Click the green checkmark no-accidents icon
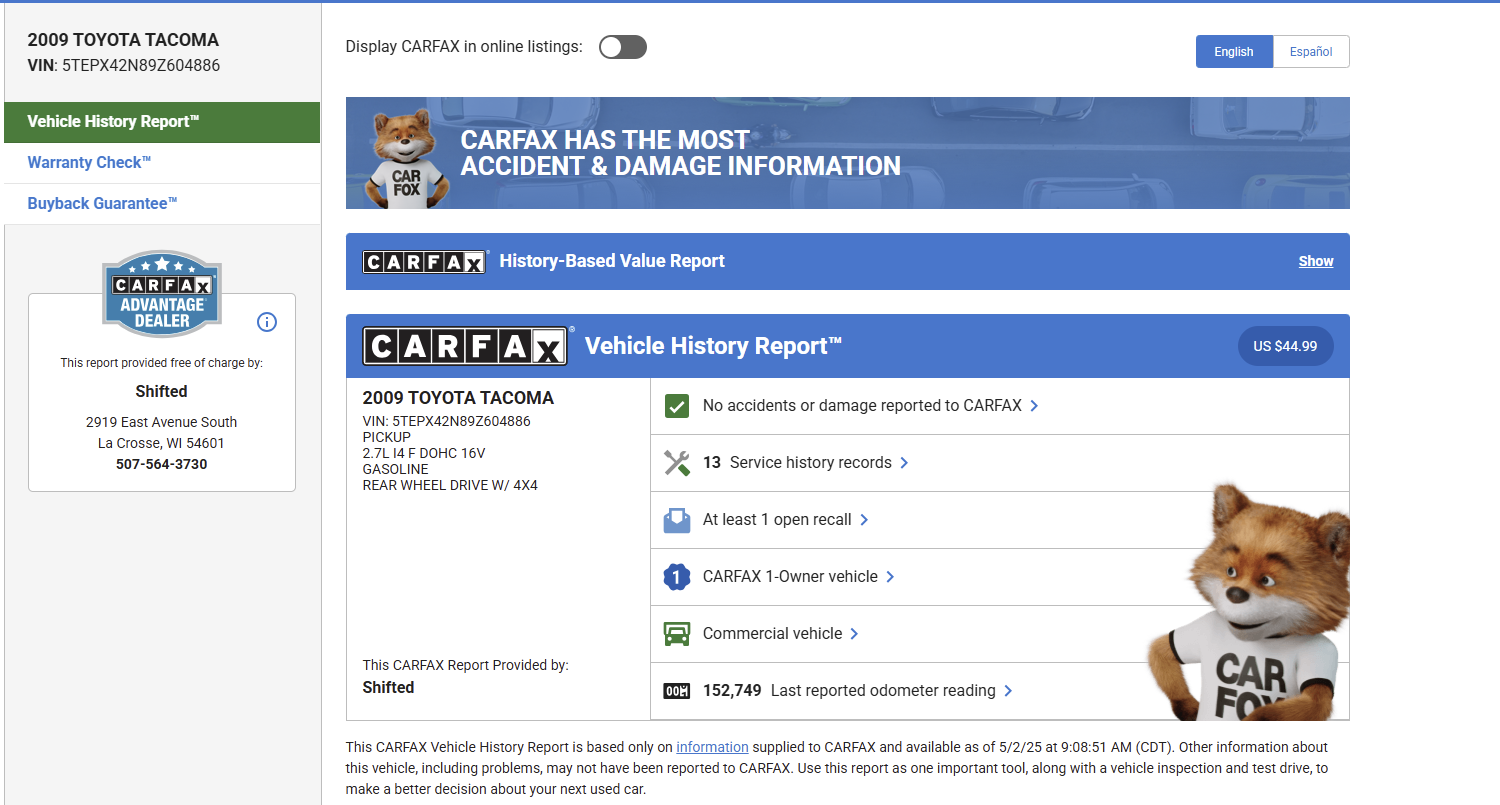Viewport: 1500px width, 805px height. click(677, 406)
